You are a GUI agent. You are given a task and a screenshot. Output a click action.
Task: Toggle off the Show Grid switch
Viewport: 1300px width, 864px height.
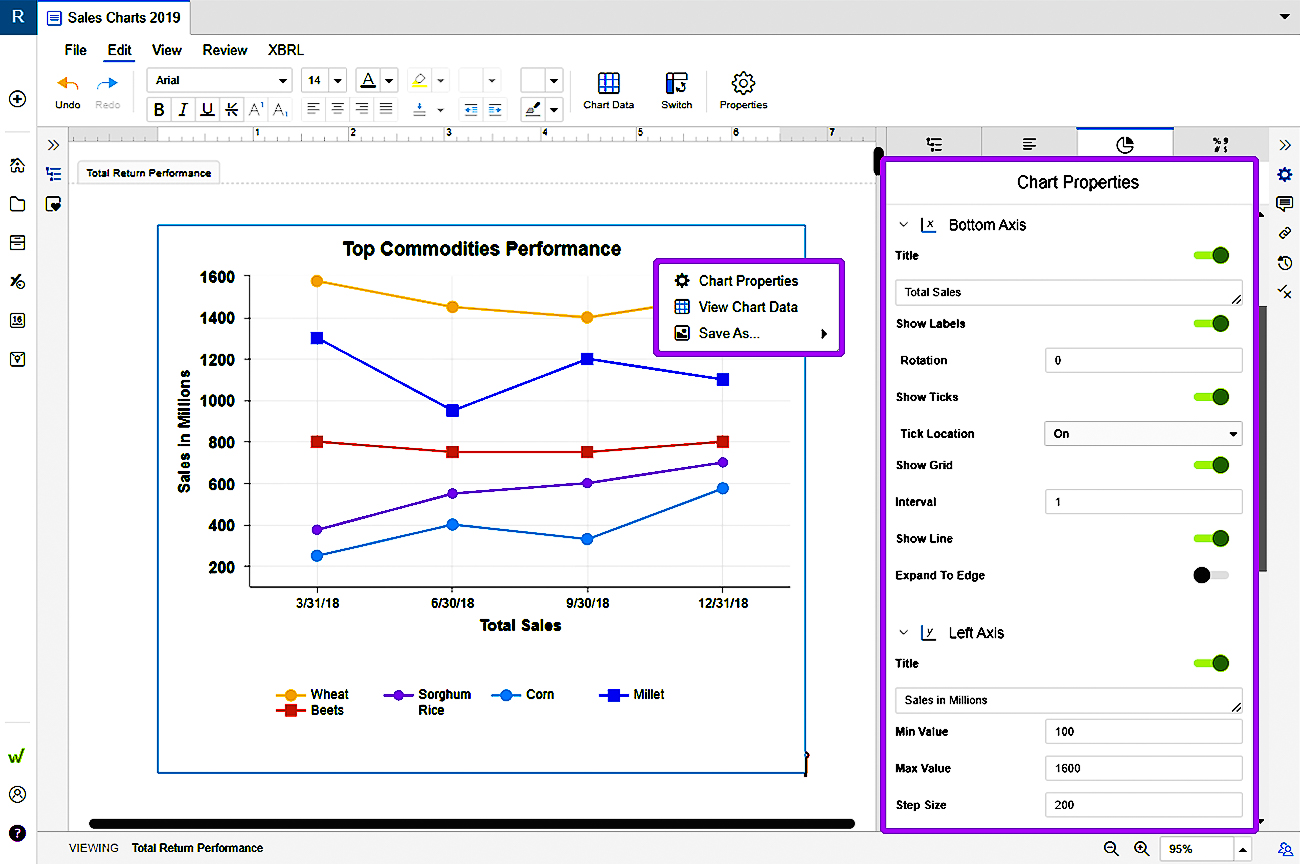[1211, 465]
